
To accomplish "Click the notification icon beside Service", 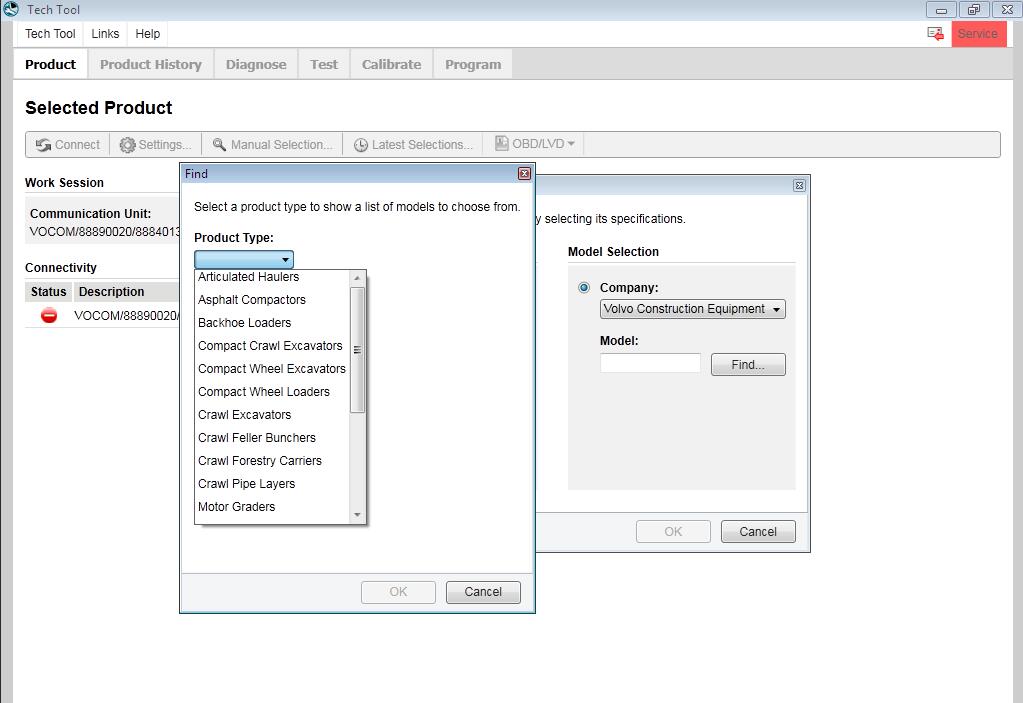I will 936,33.
